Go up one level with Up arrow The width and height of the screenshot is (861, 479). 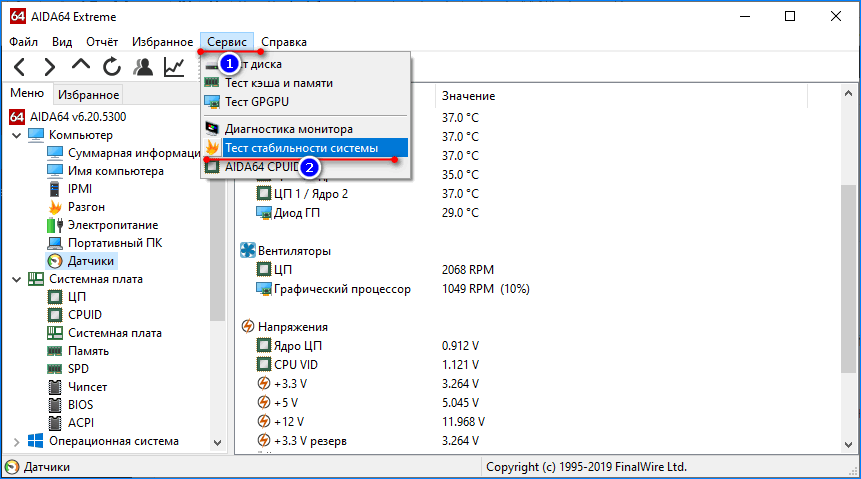coord(81,67)
